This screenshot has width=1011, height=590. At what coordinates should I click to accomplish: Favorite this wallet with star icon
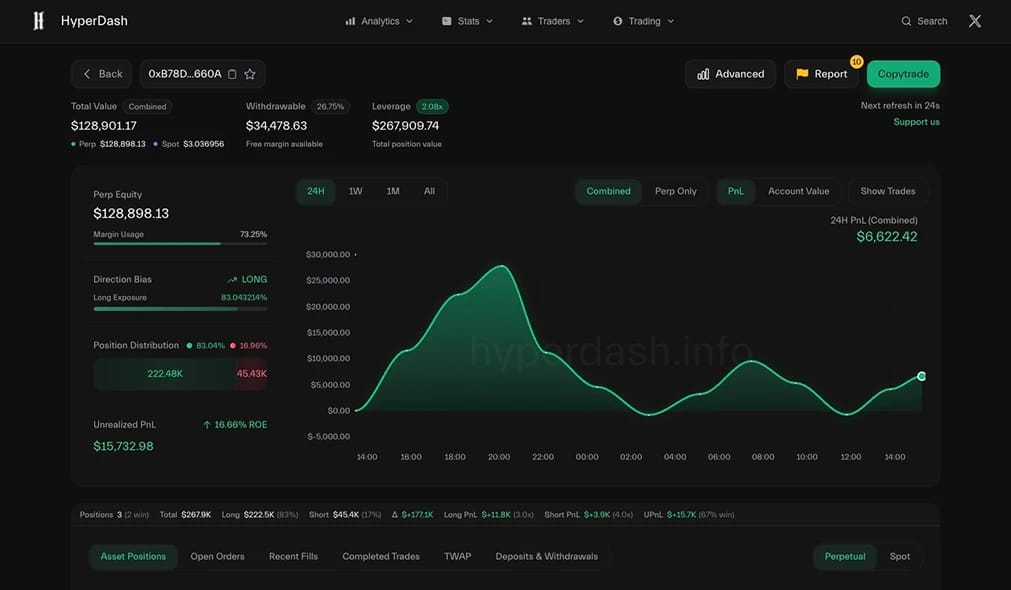tap(250, 74)
